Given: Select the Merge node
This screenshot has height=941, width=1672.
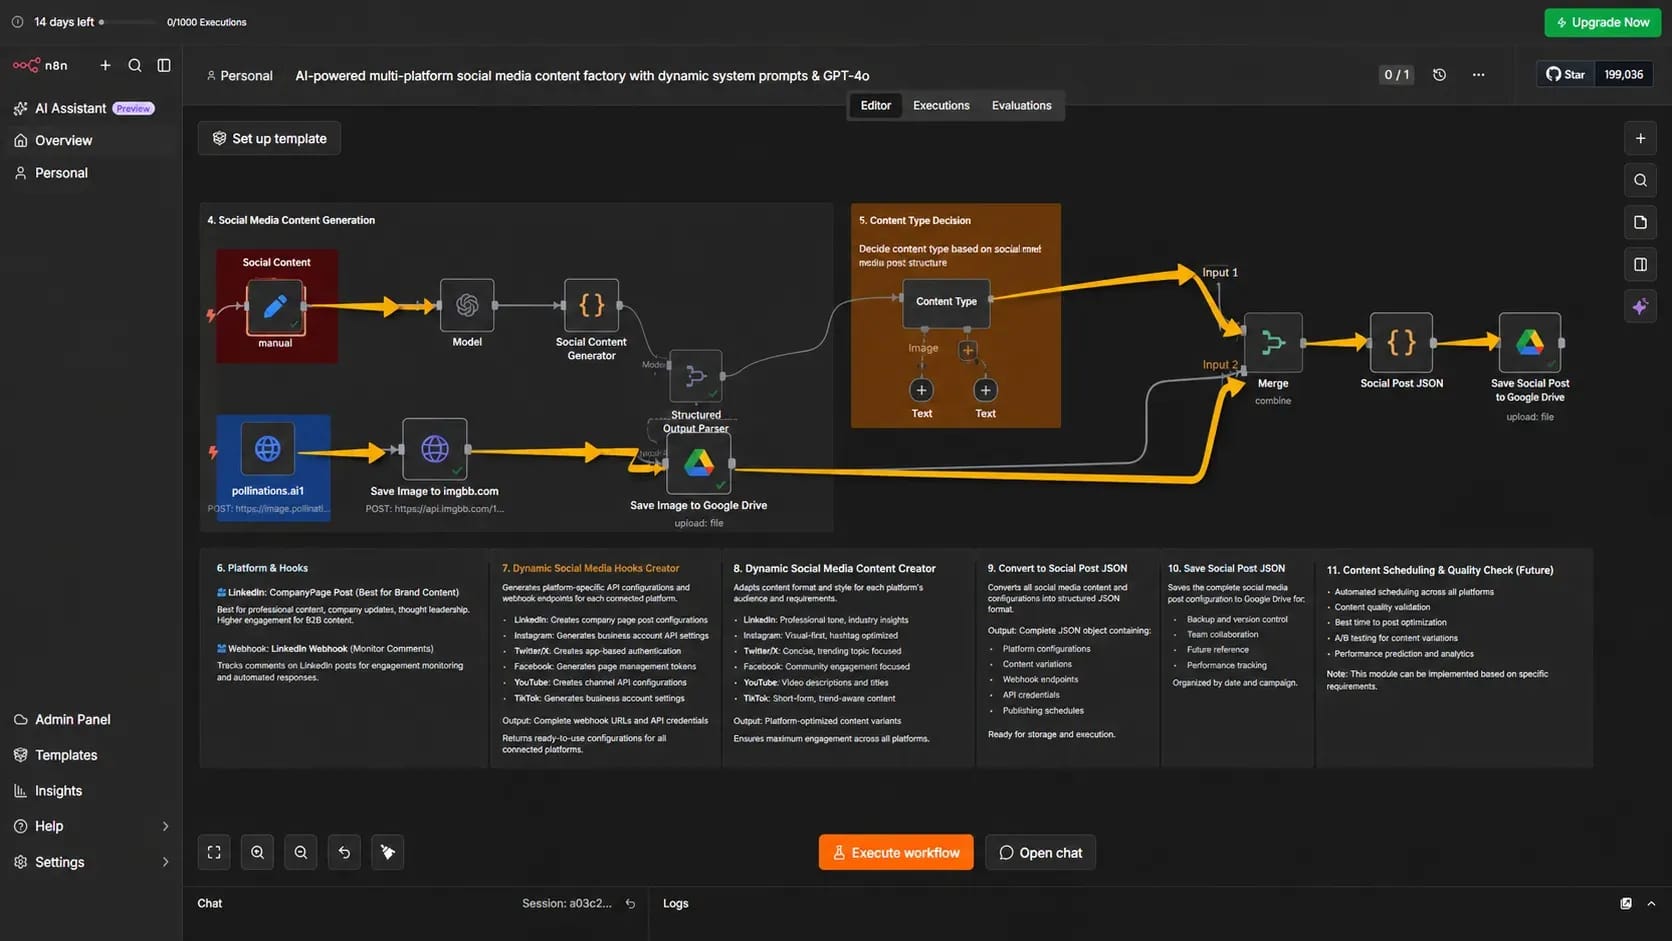Looking at the screenshot, I should click(1273, 343).
